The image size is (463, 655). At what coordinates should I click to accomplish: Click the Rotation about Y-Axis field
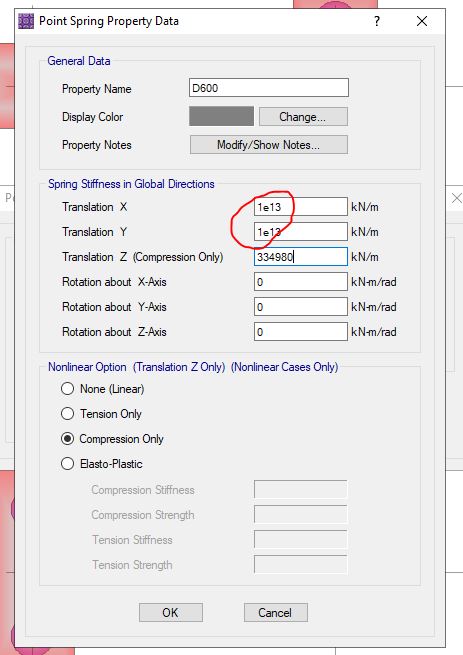pyautogui.click(x=300, y=307)
